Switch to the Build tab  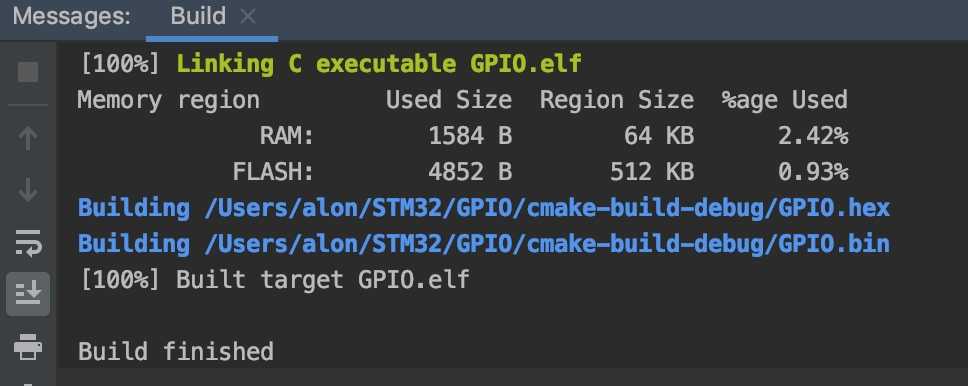click(x=198, y=16)
